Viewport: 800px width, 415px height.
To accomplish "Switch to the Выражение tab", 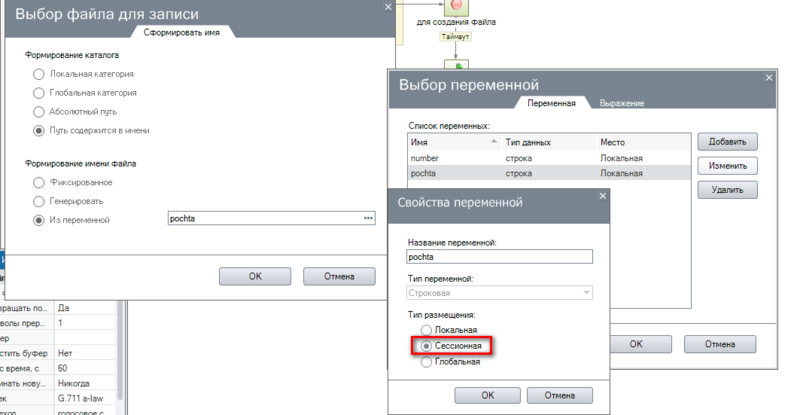I will [621, 103].
